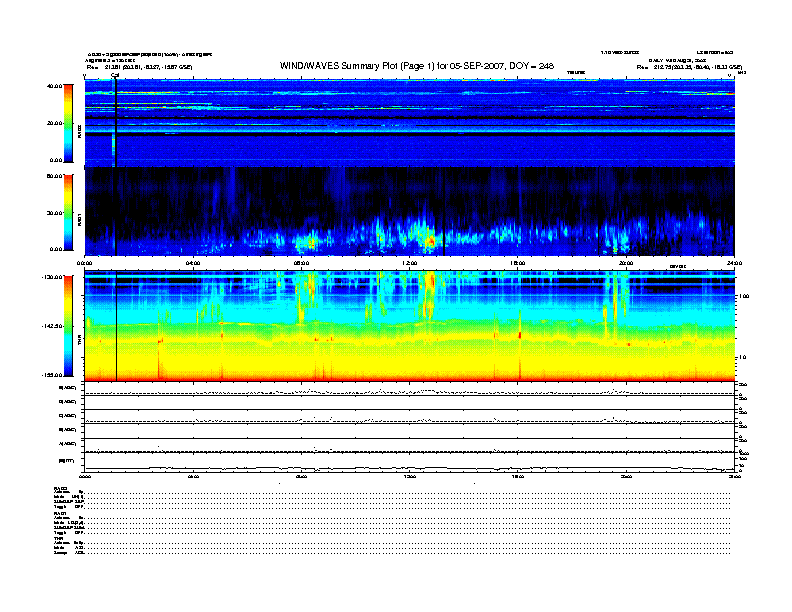
Task: Click the 16:00 tick label under the RAD1 spectrogram
Action: coord(518,263)
